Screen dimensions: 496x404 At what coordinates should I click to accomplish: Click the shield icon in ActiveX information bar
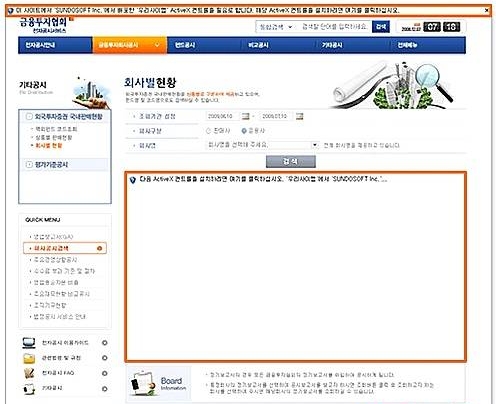point(10,11)
